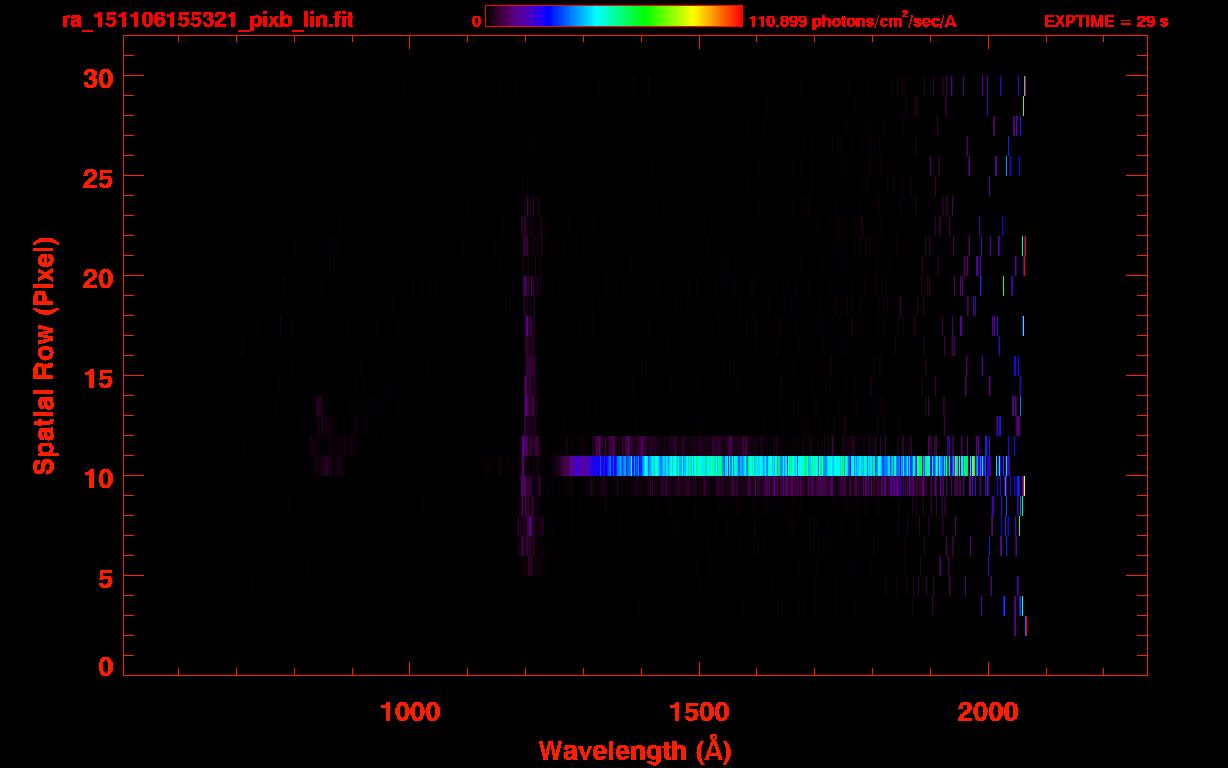Click the 1500 wavelength tick label

[699, 711]
